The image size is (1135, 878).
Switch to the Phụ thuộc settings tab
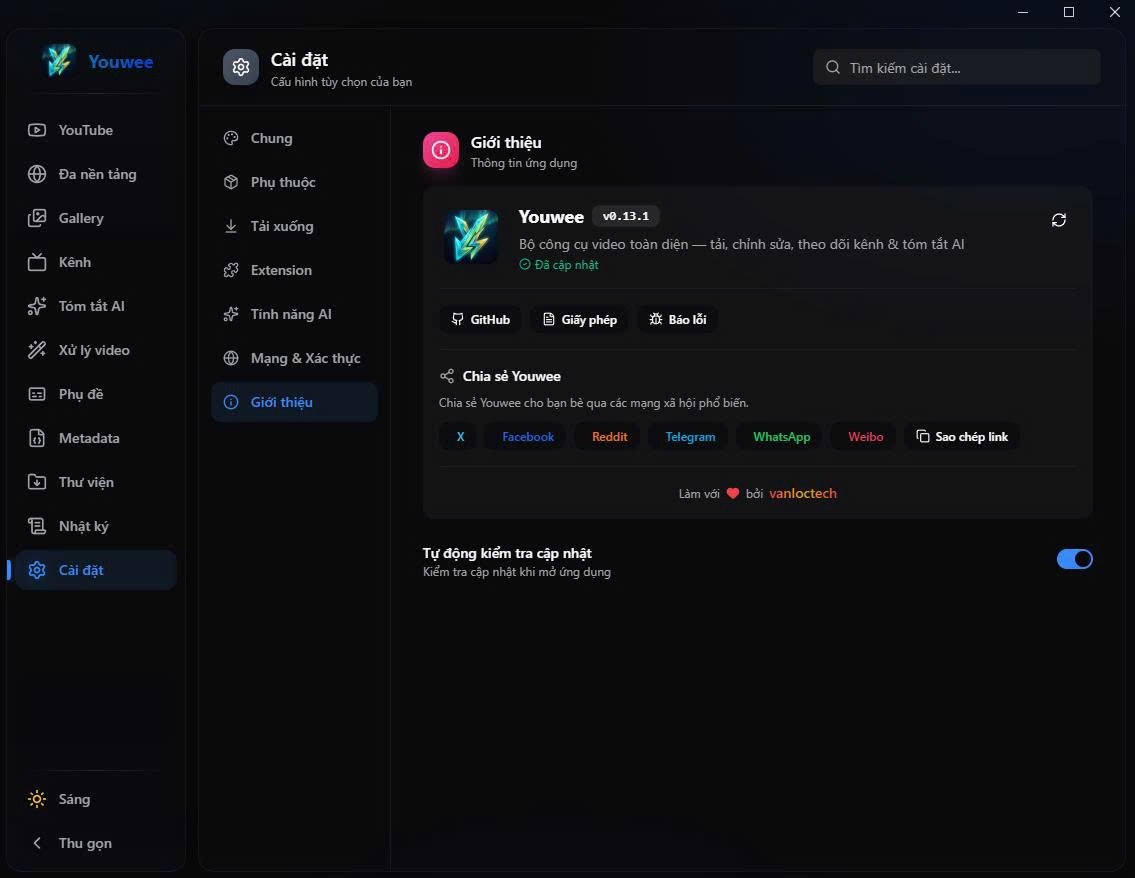(295, 182)
